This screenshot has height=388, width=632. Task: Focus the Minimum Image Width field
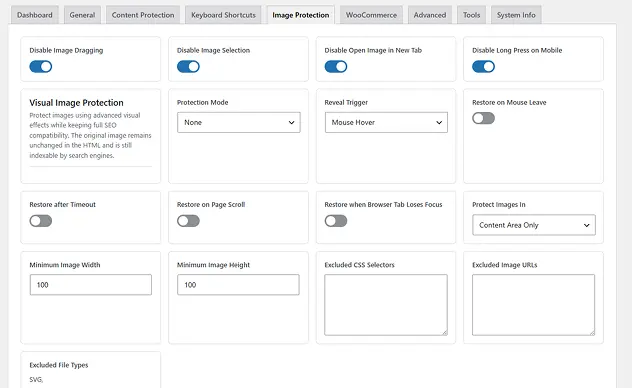click(91, 285)
